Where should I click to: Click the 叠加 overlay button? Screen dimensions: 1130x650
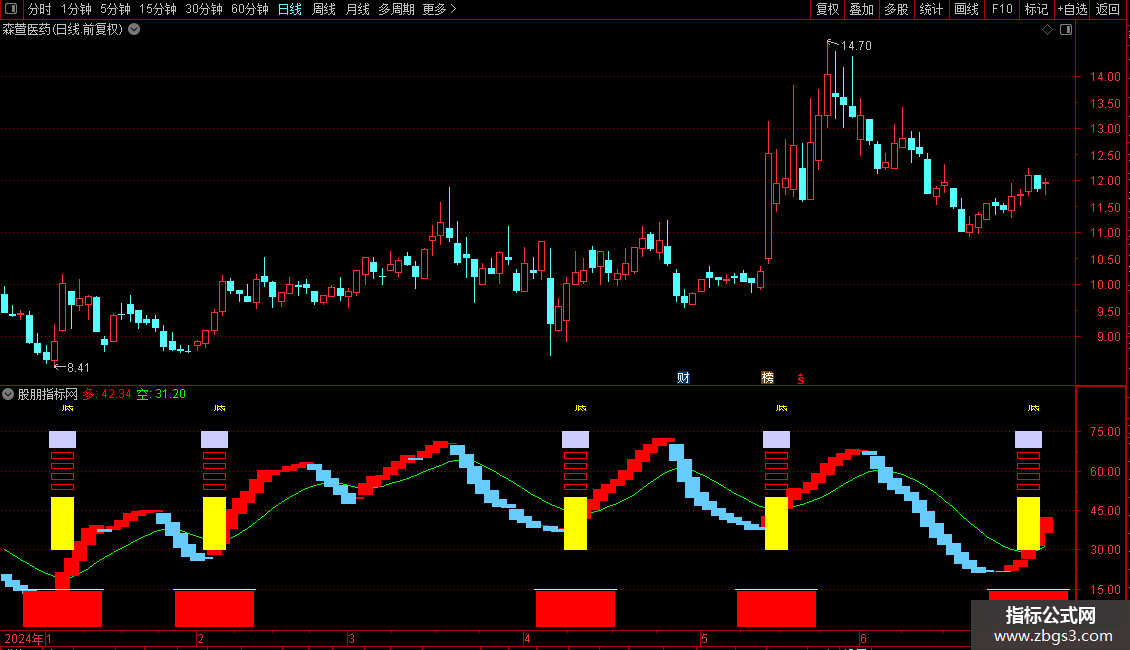[x=861, y=9]
